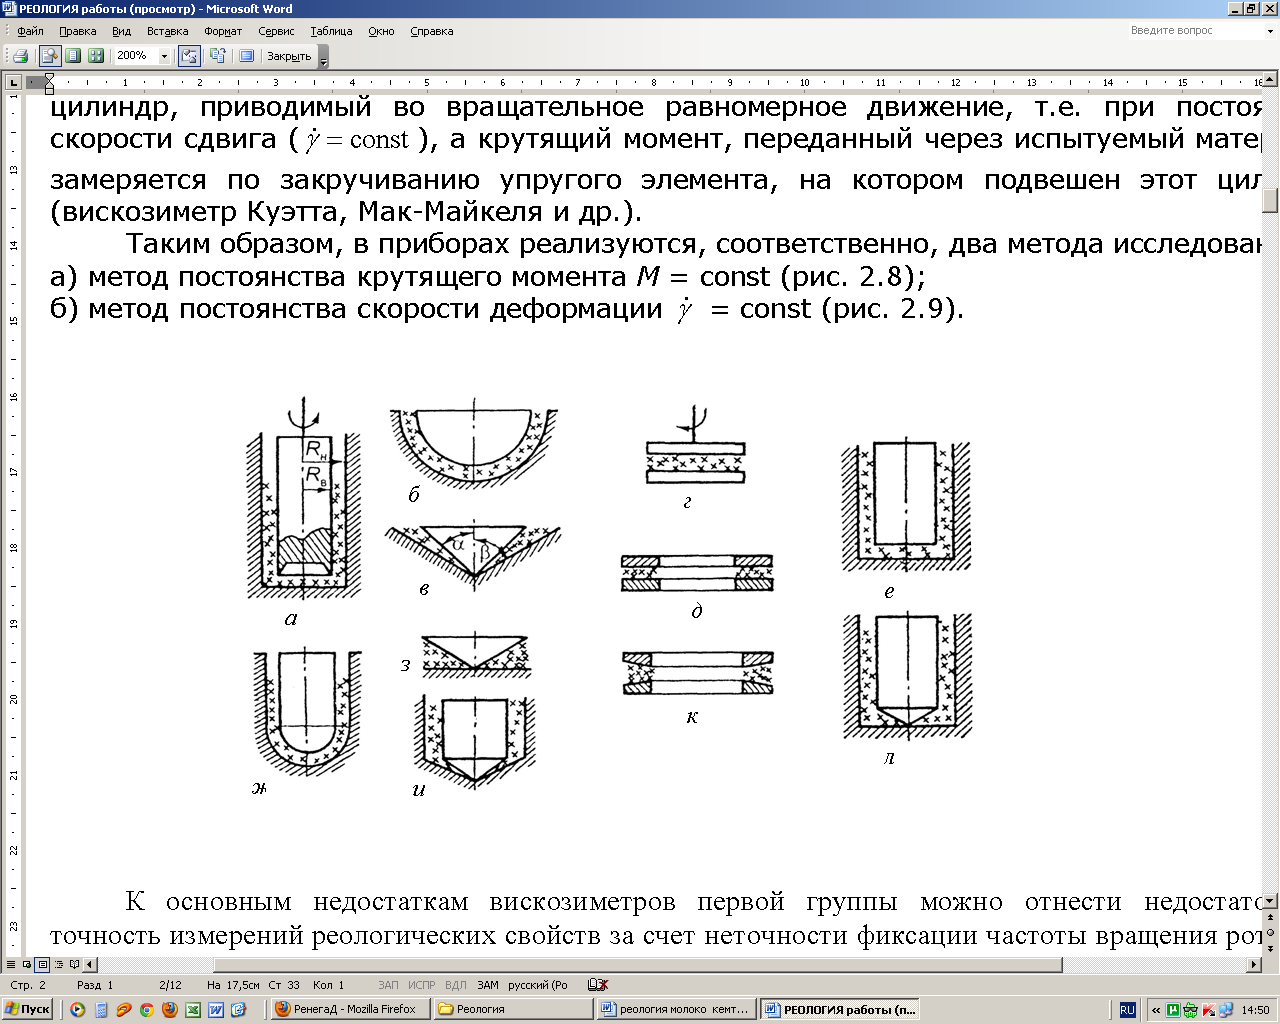Switch to Outline view icon
This screenshot has width=1280, height=1024.
point(57,965)
